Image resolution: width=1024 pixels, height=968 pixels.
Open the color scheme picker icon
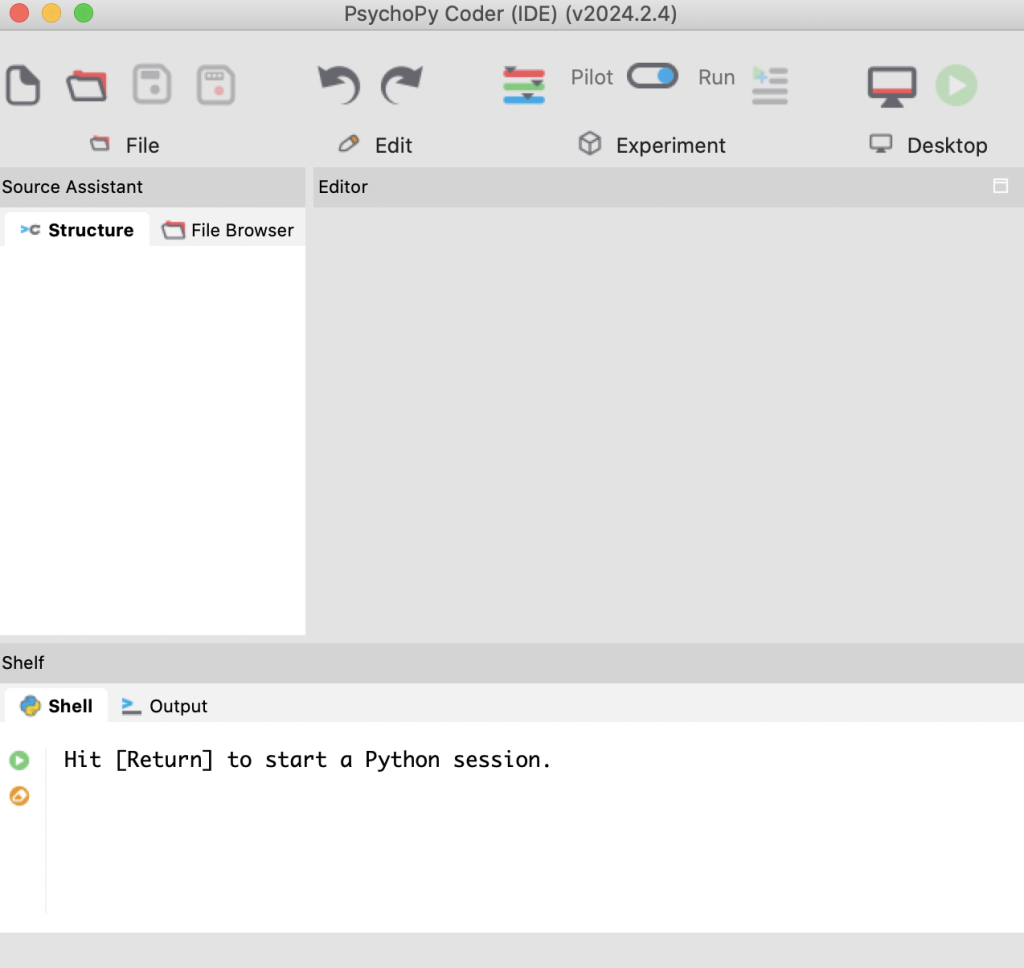click(x=524, y=85)
